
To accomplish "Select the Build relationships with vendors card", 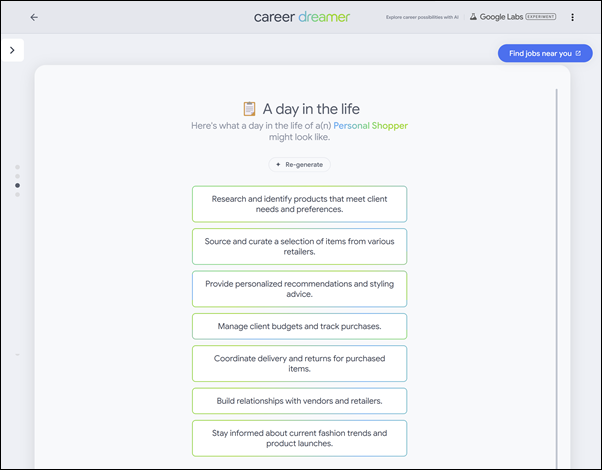I will coord(299,401).
